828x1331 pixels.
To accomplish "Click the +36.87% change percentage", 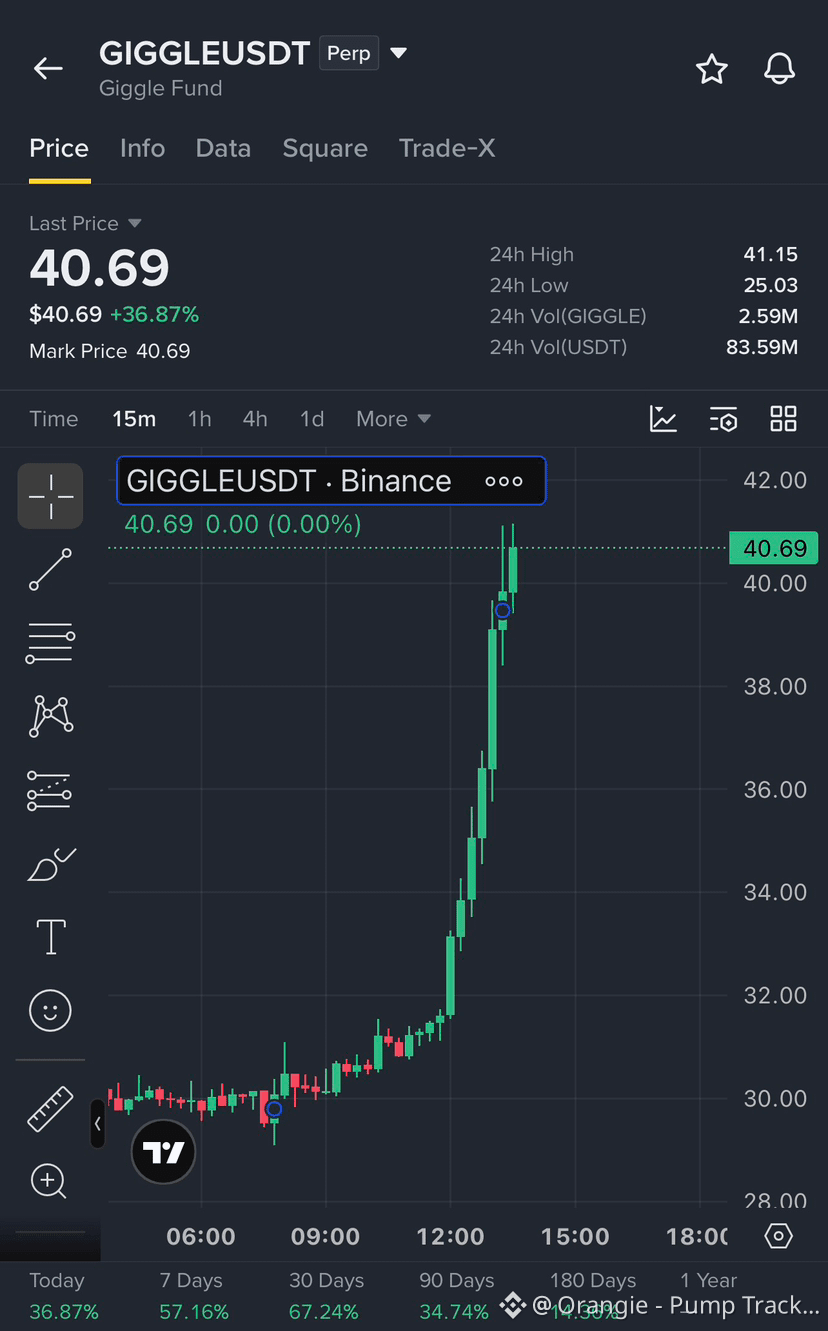I will [x=154, y=315].
